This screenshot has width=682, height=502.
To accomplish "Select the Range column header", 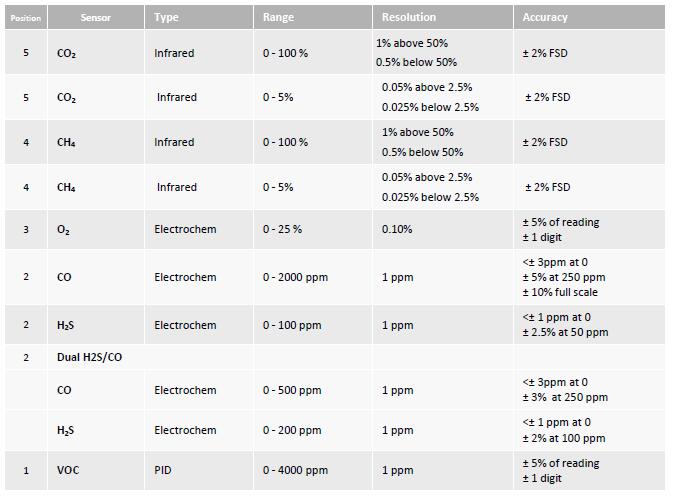I will 278,18.
